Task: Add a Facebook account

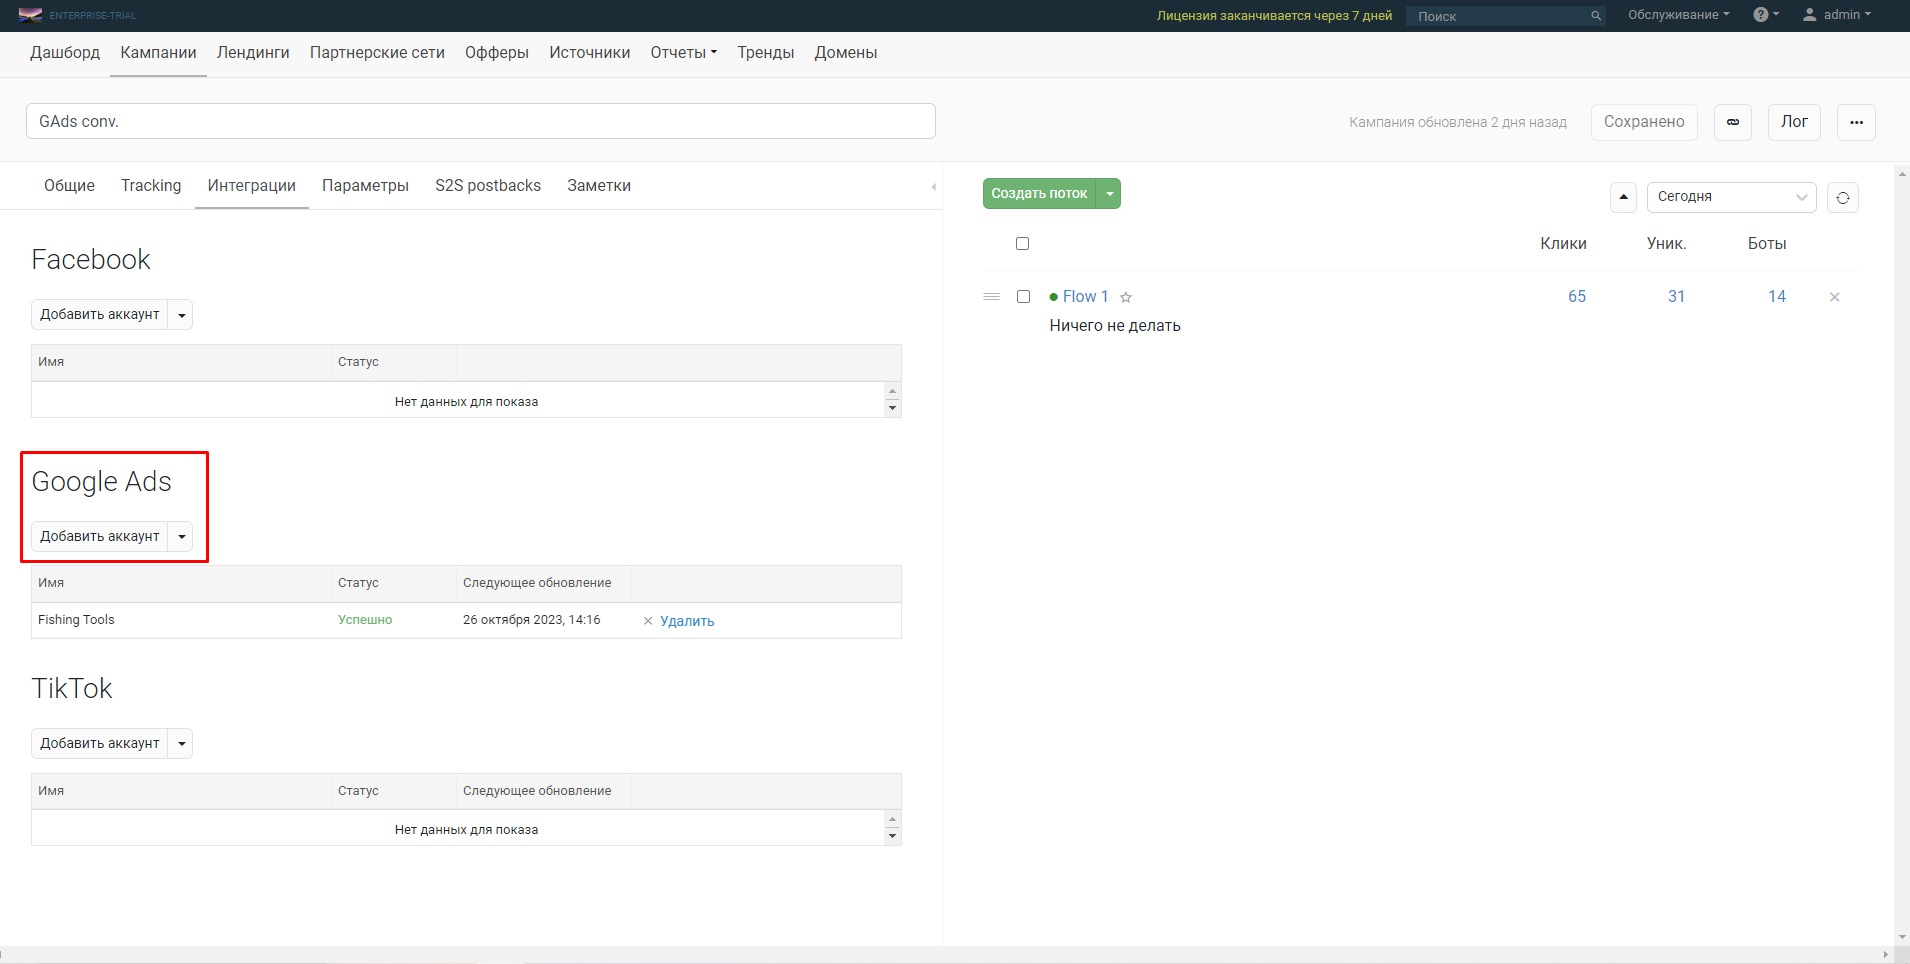Action: tap(99, 315)
